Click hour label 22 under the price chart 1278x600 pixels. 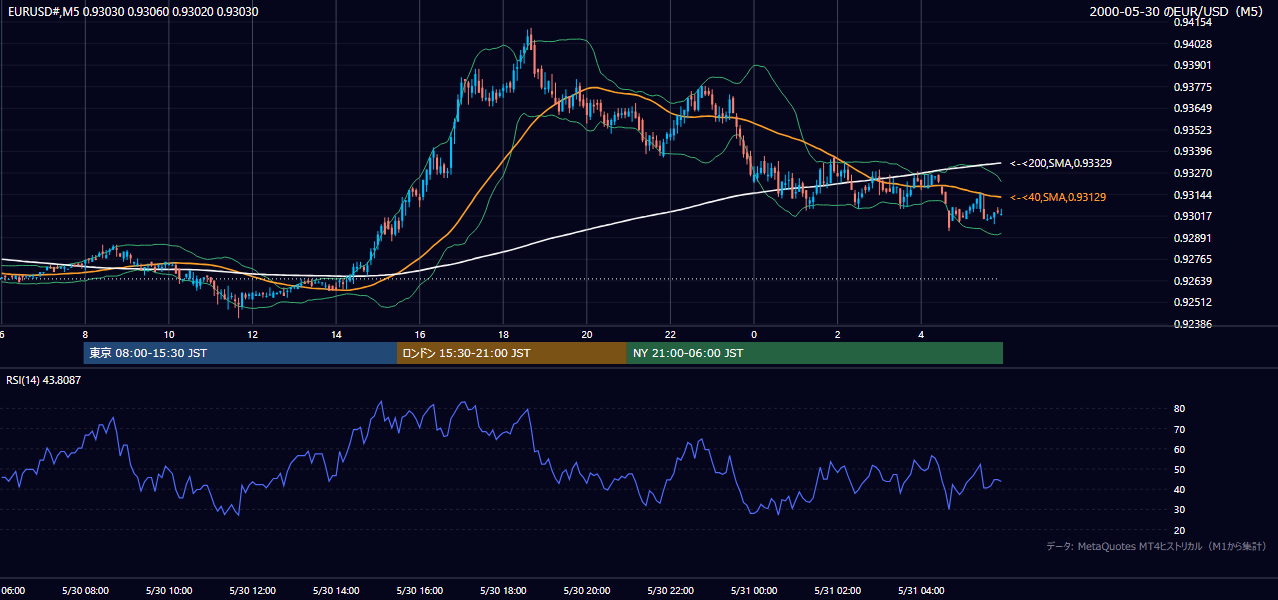pyautogui.click(x=670, y=334)
